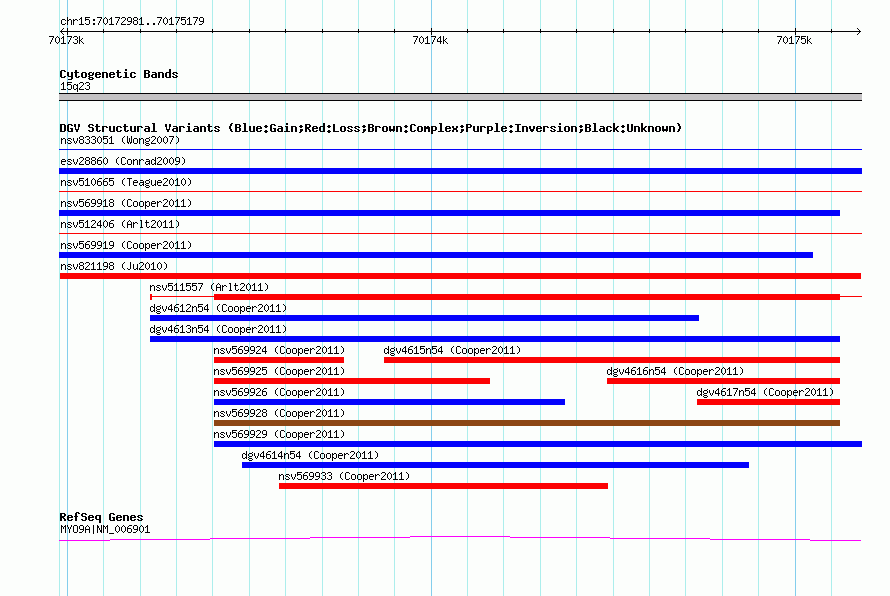The height and width of the screenshot is (596, 890).
Task: Select the 15q23 band label
Action: (x=75, y=86)
